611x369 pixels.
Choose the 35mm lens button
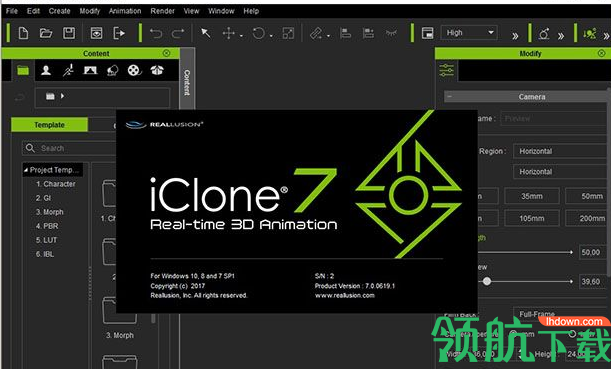[x=532, y=196]
